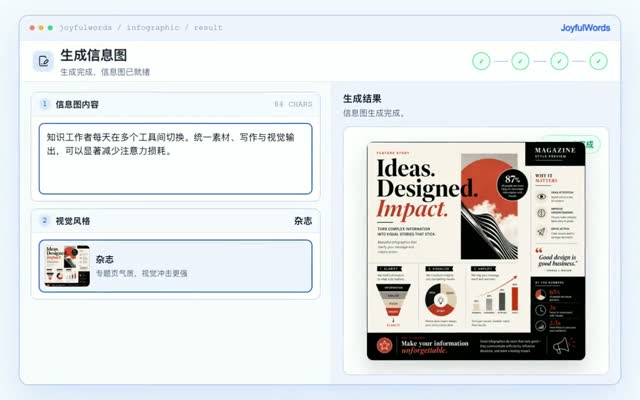This screenshot has width=640, height=400.
Task: Click the result breadcrumb segment
Action: [x=208, y=28]
